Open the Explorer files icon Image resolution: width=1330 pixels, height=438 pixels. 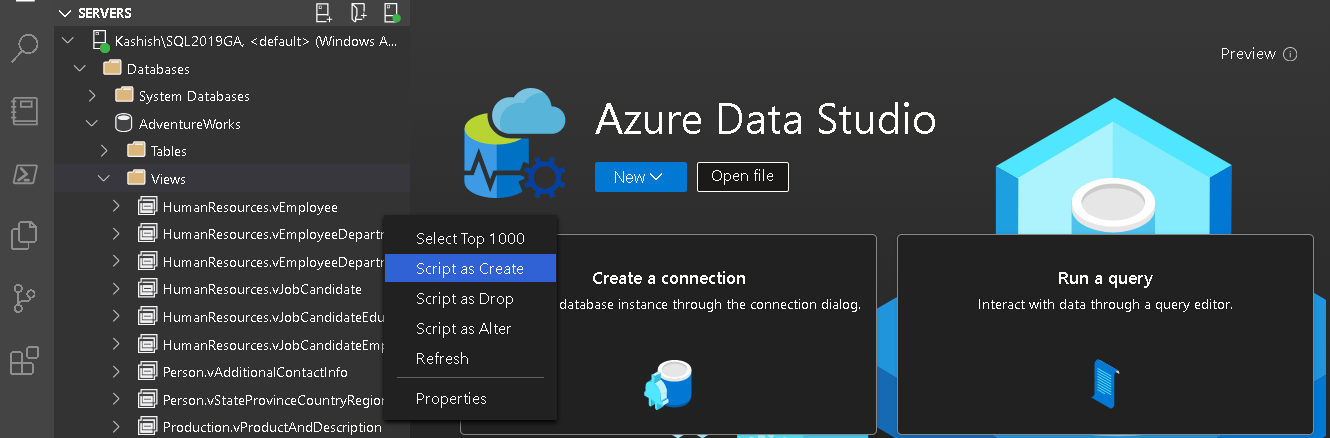point(24,236)
